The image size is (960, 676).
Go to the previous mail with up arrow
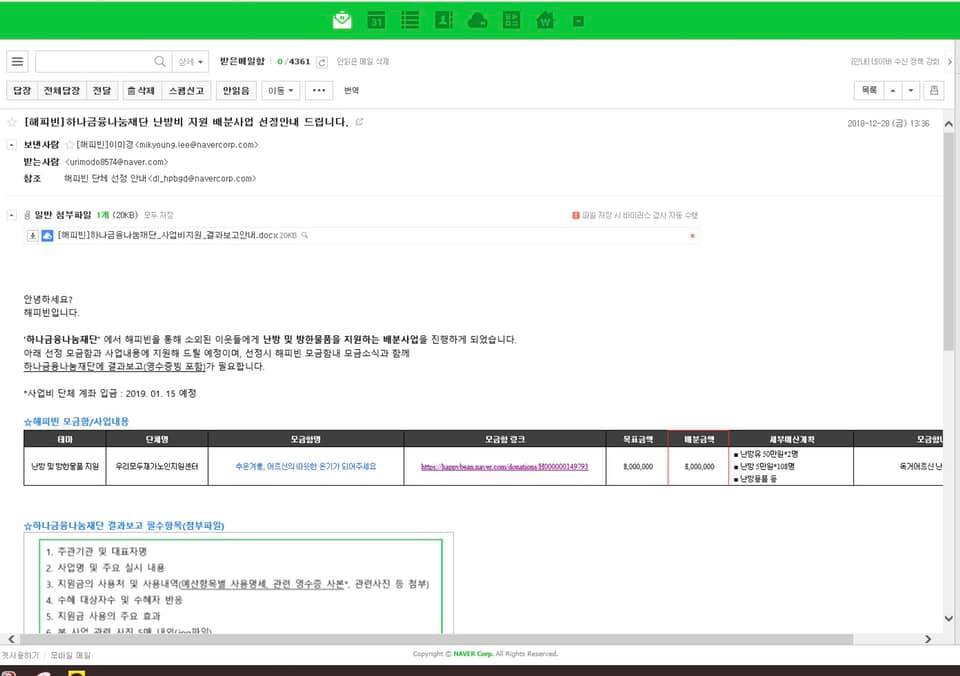893,91
